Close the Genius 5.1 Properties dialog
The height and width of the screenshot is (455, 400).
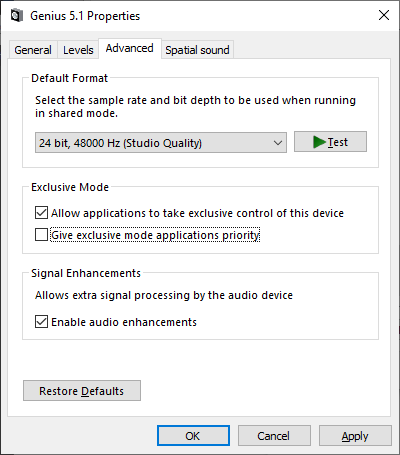[x=384, y=15]
